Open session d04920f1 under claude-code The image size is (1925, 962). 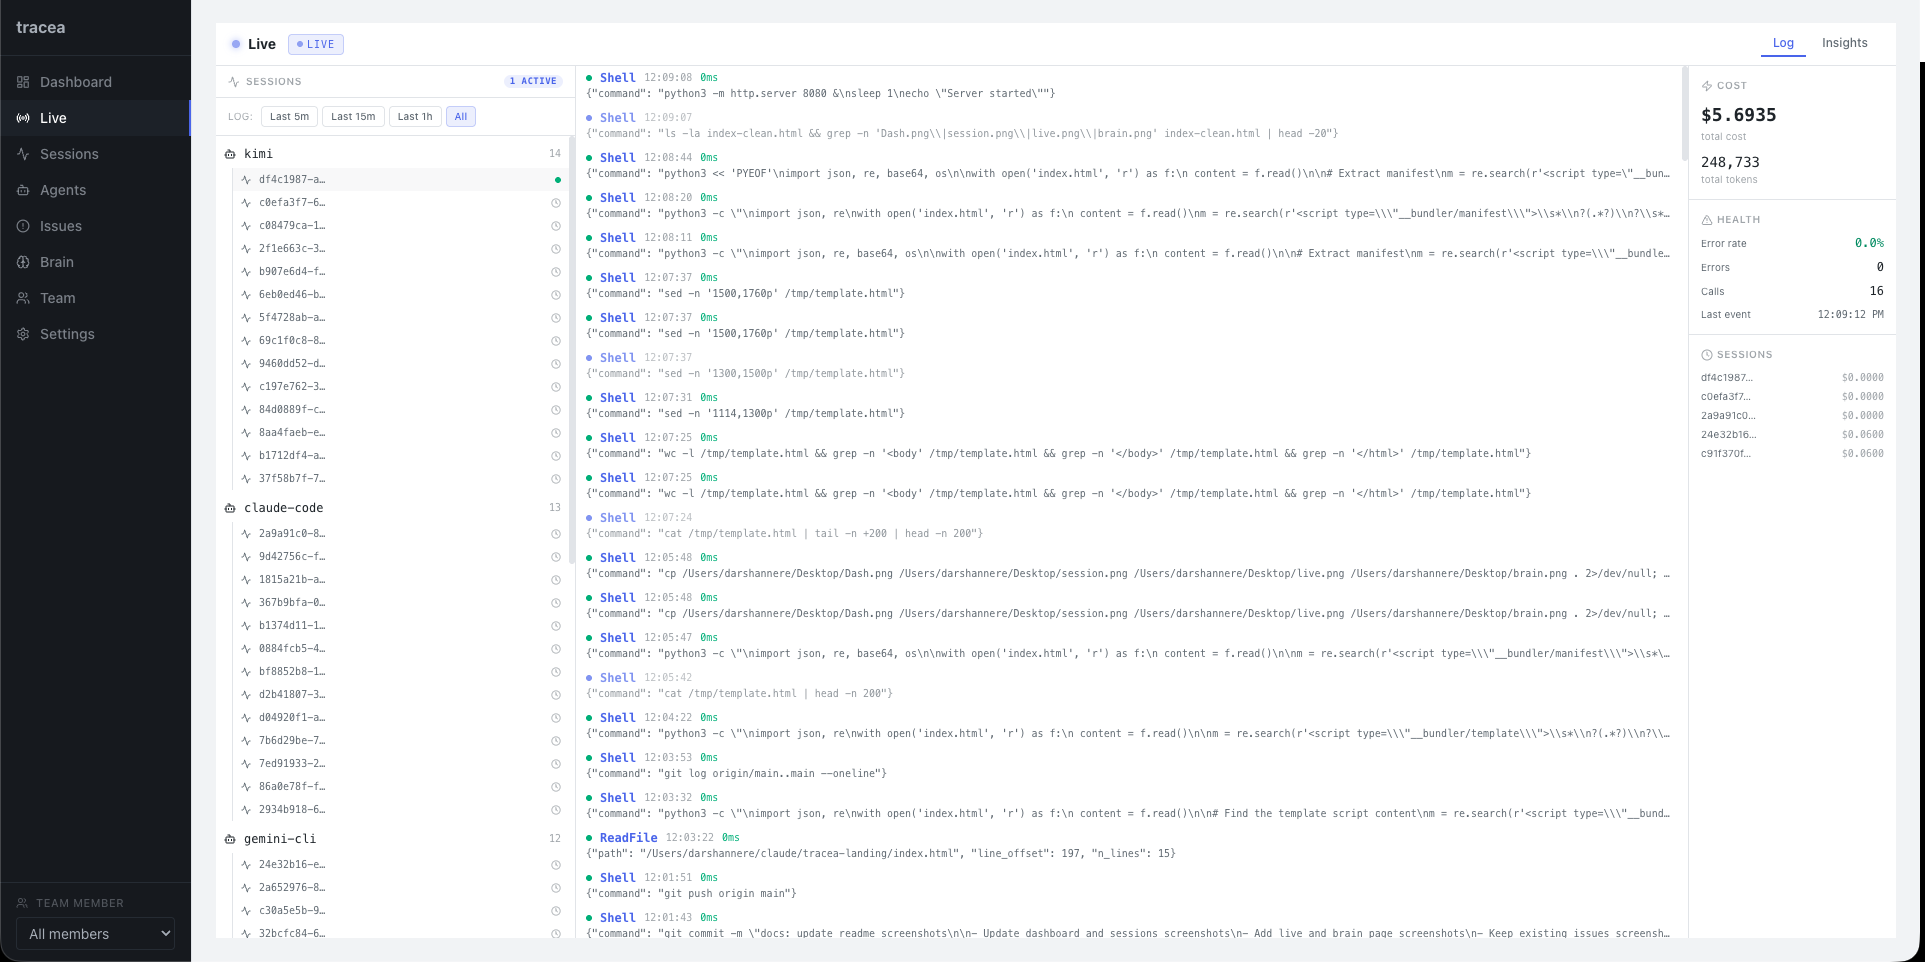coord(401,718)
